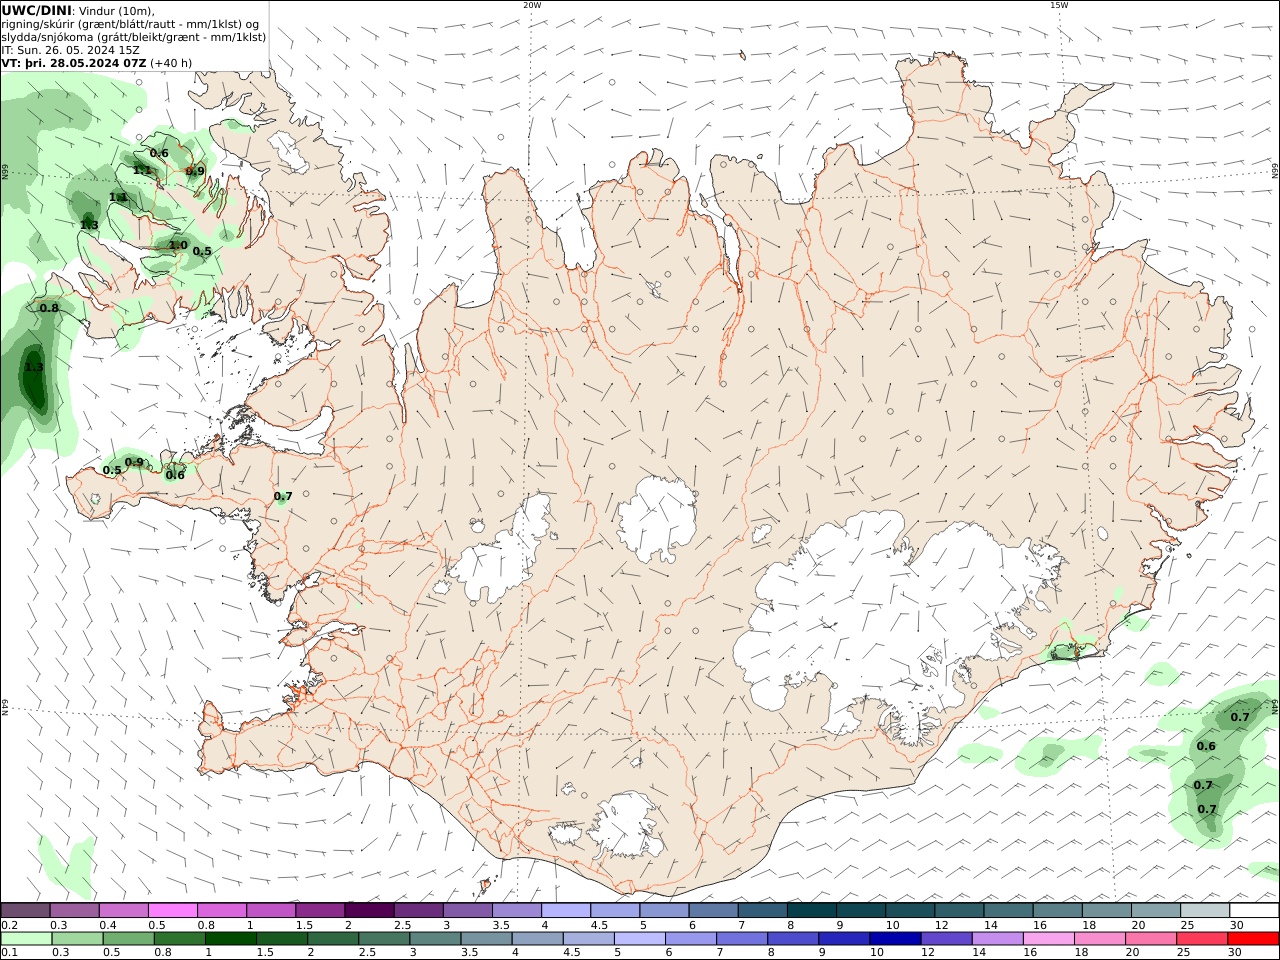Viewport: 1280px width, 960px height.
Task: Pick the dark teal 8 snow swatch
Action: (812, 910)
